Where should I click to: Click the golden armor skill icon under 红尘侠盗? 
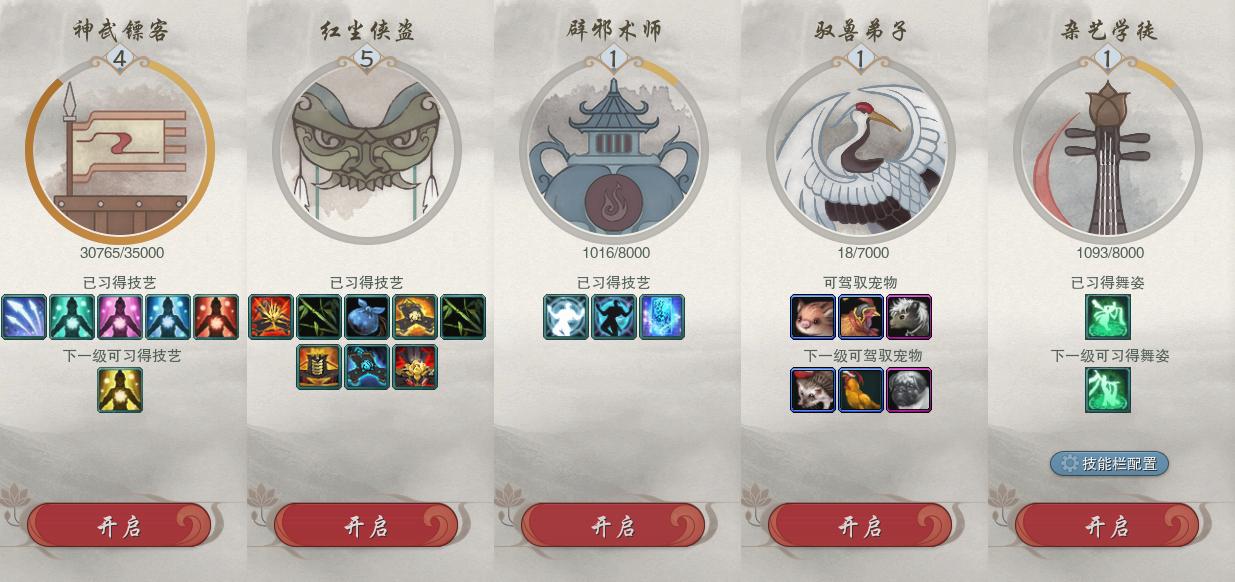319,366
